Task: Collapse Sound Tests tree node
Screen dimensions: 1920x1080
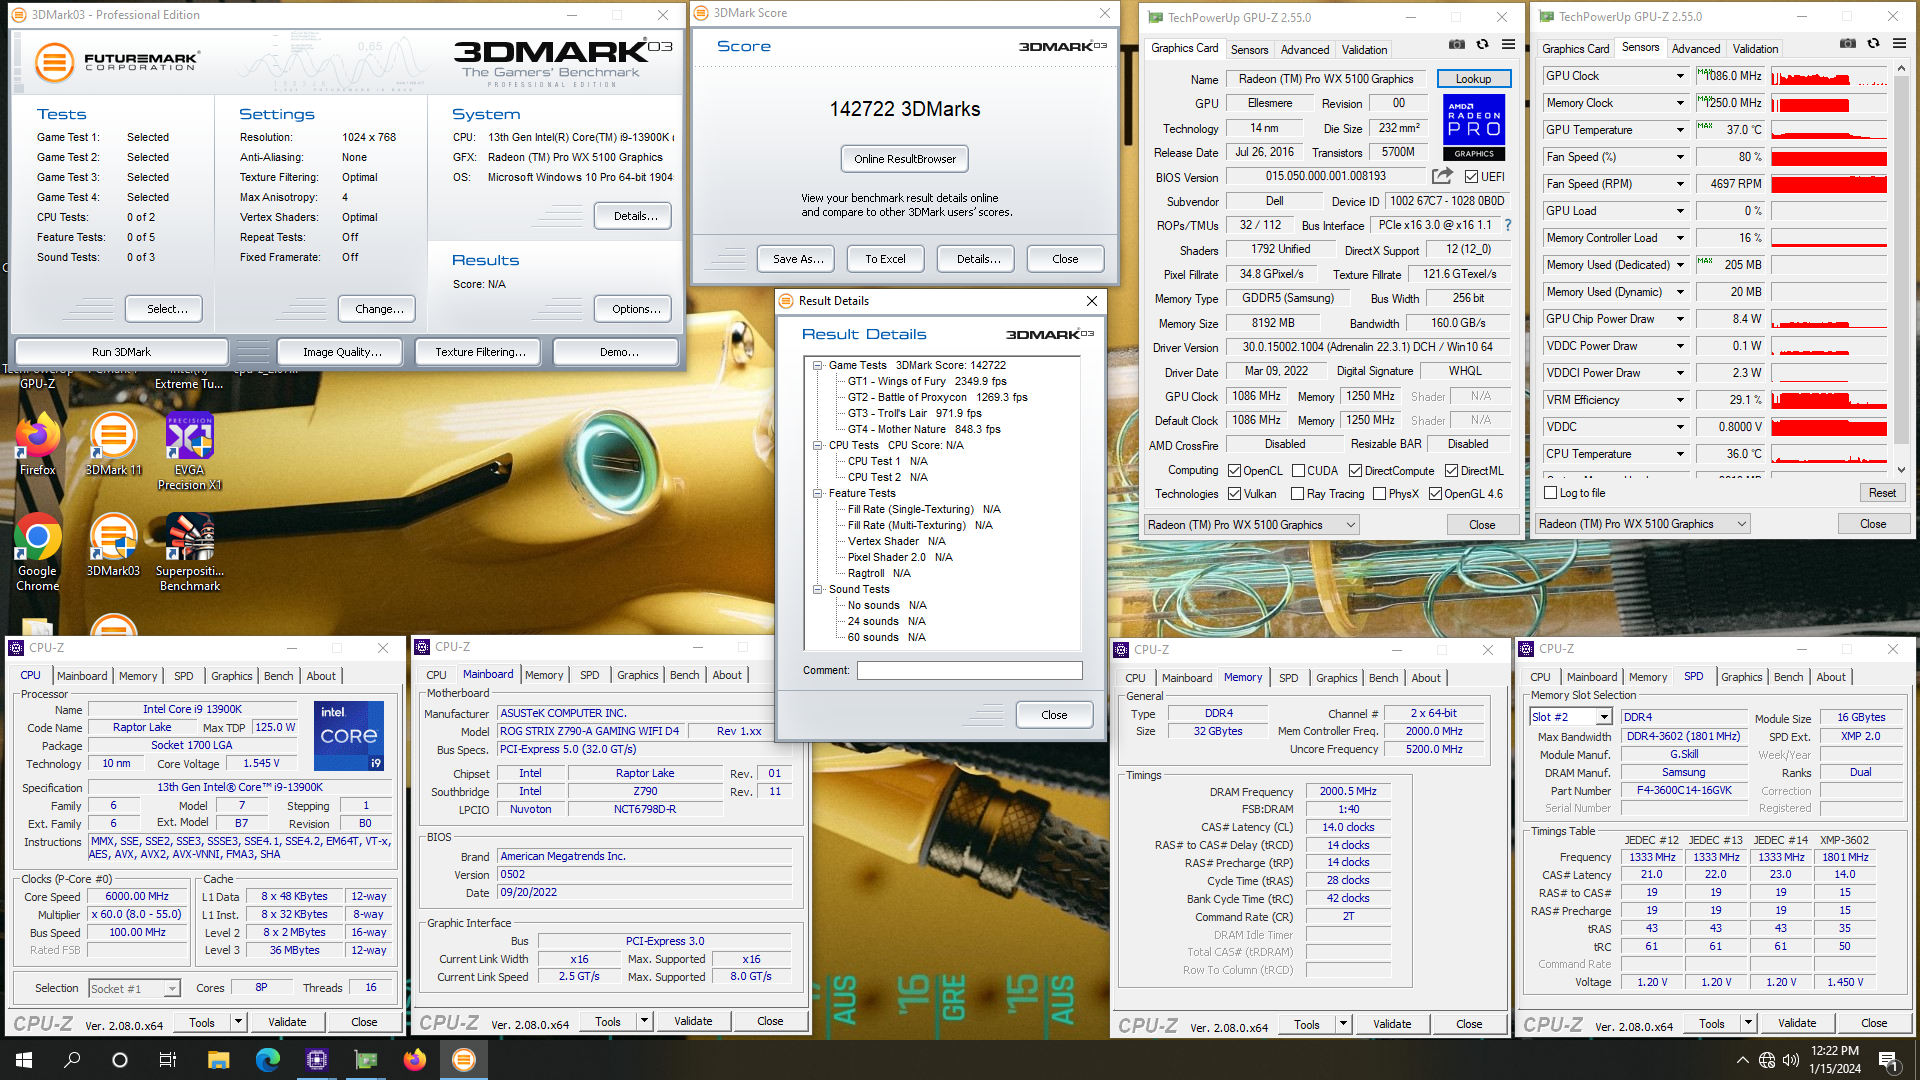Action: (x=817, y=589)
